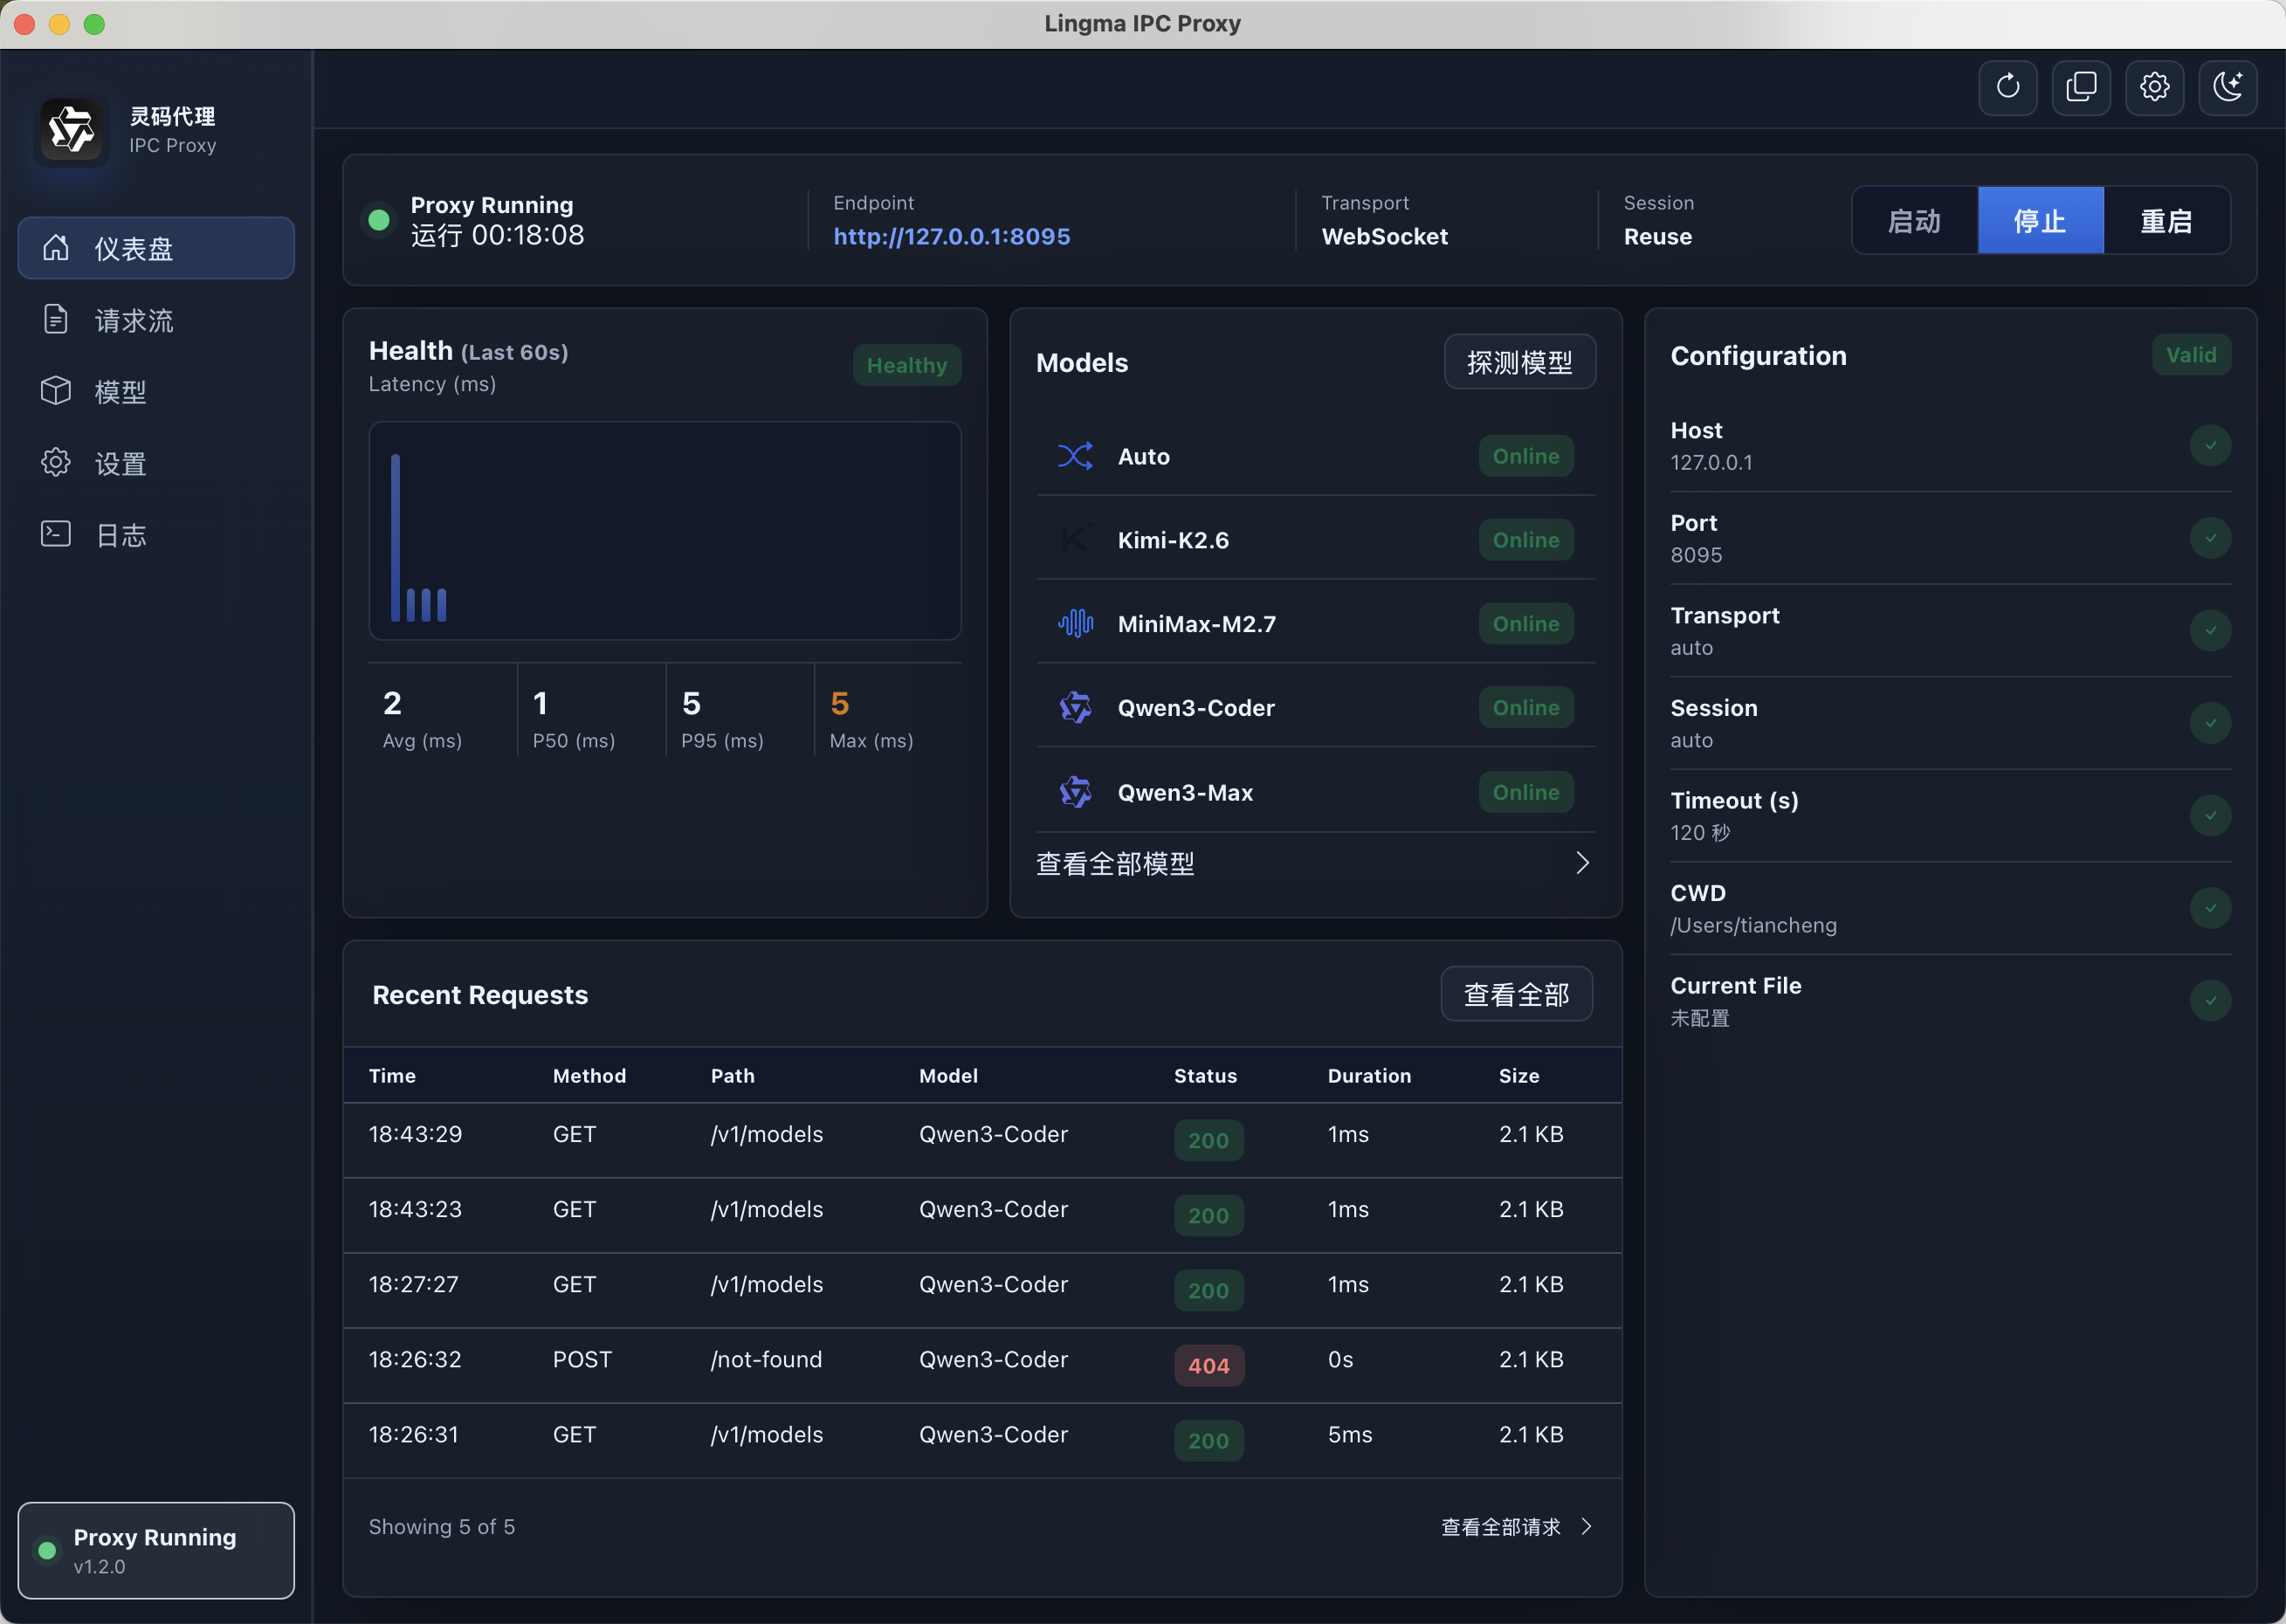Expand 查看全部模型 chevron row
Screen dimensions: 2286x1624
tap(1314, 863)
